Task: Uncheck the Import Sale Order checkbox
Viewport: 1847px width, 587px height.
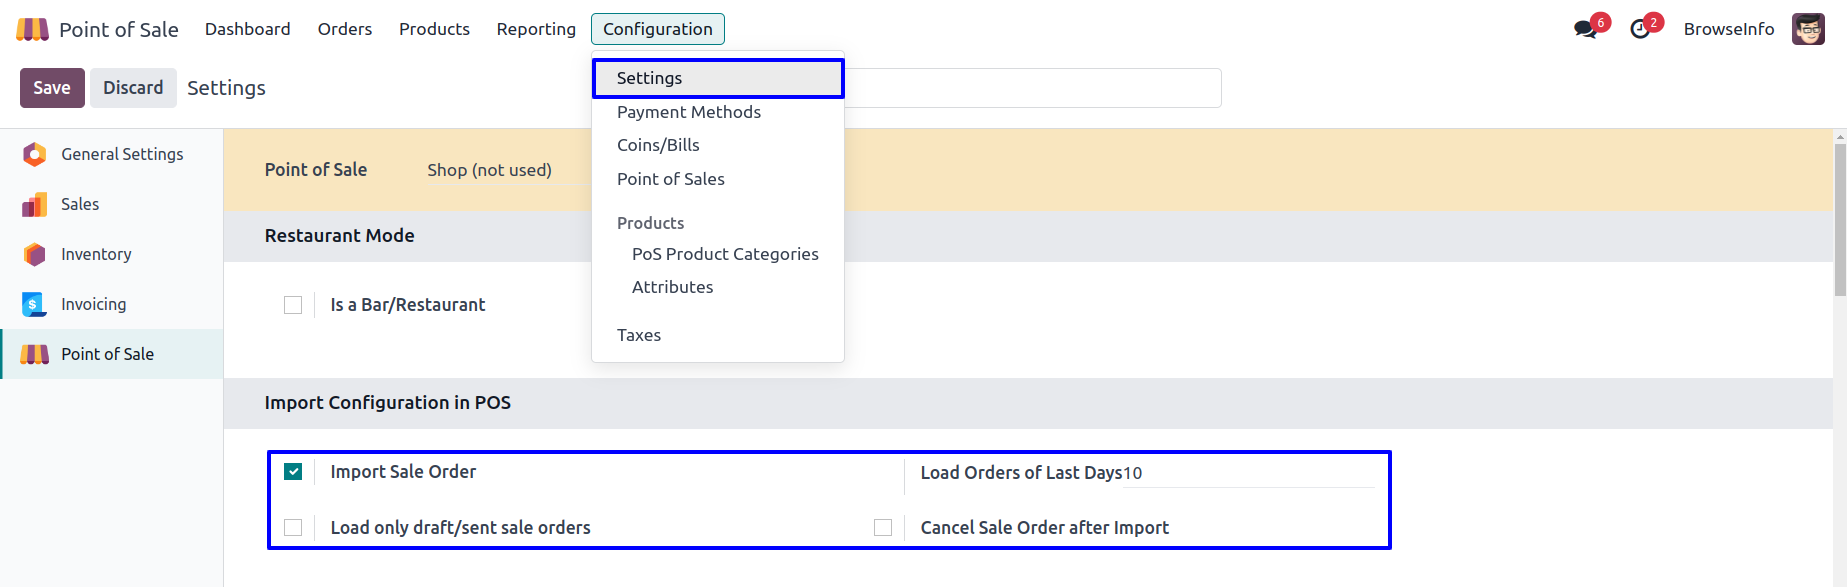Action: point(293,472)
